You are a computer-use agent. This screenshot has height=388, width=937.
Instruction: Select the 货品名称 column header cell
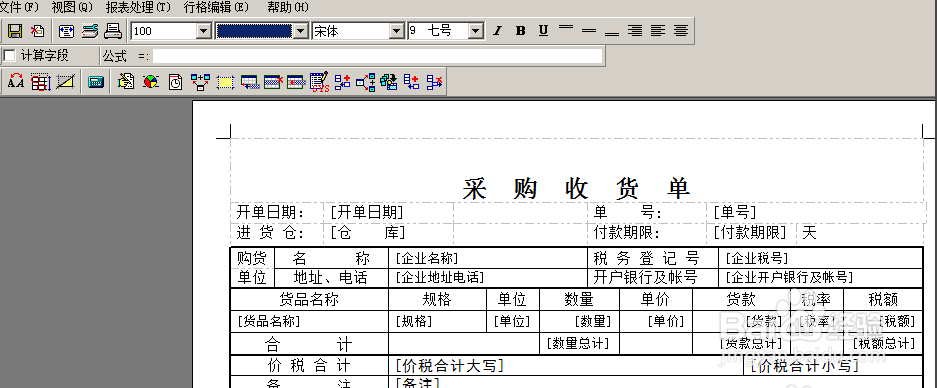click(310, 300)
